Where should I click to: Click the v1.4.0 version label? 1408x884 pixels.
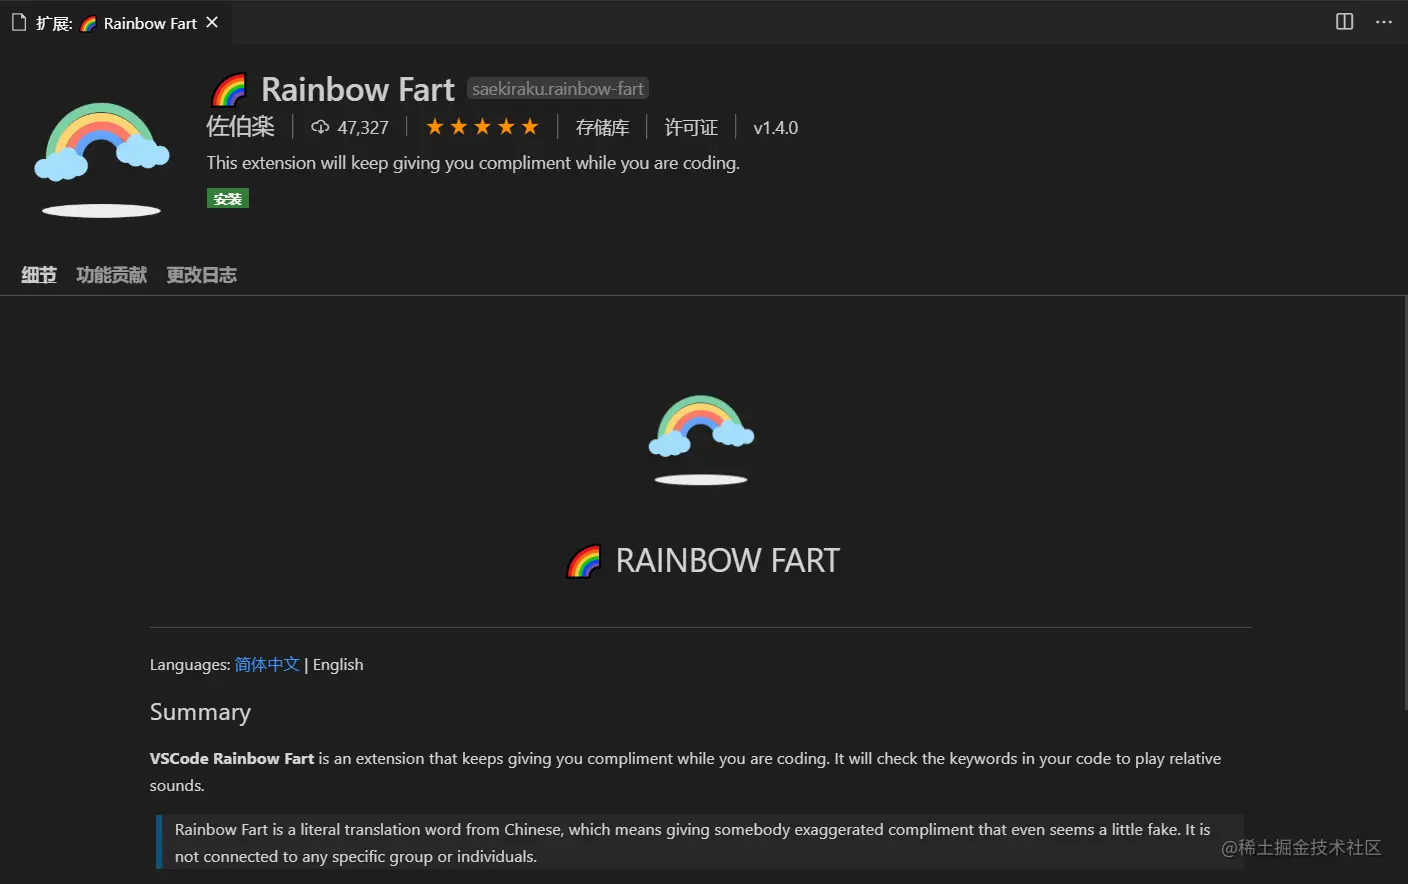point(776,127)
